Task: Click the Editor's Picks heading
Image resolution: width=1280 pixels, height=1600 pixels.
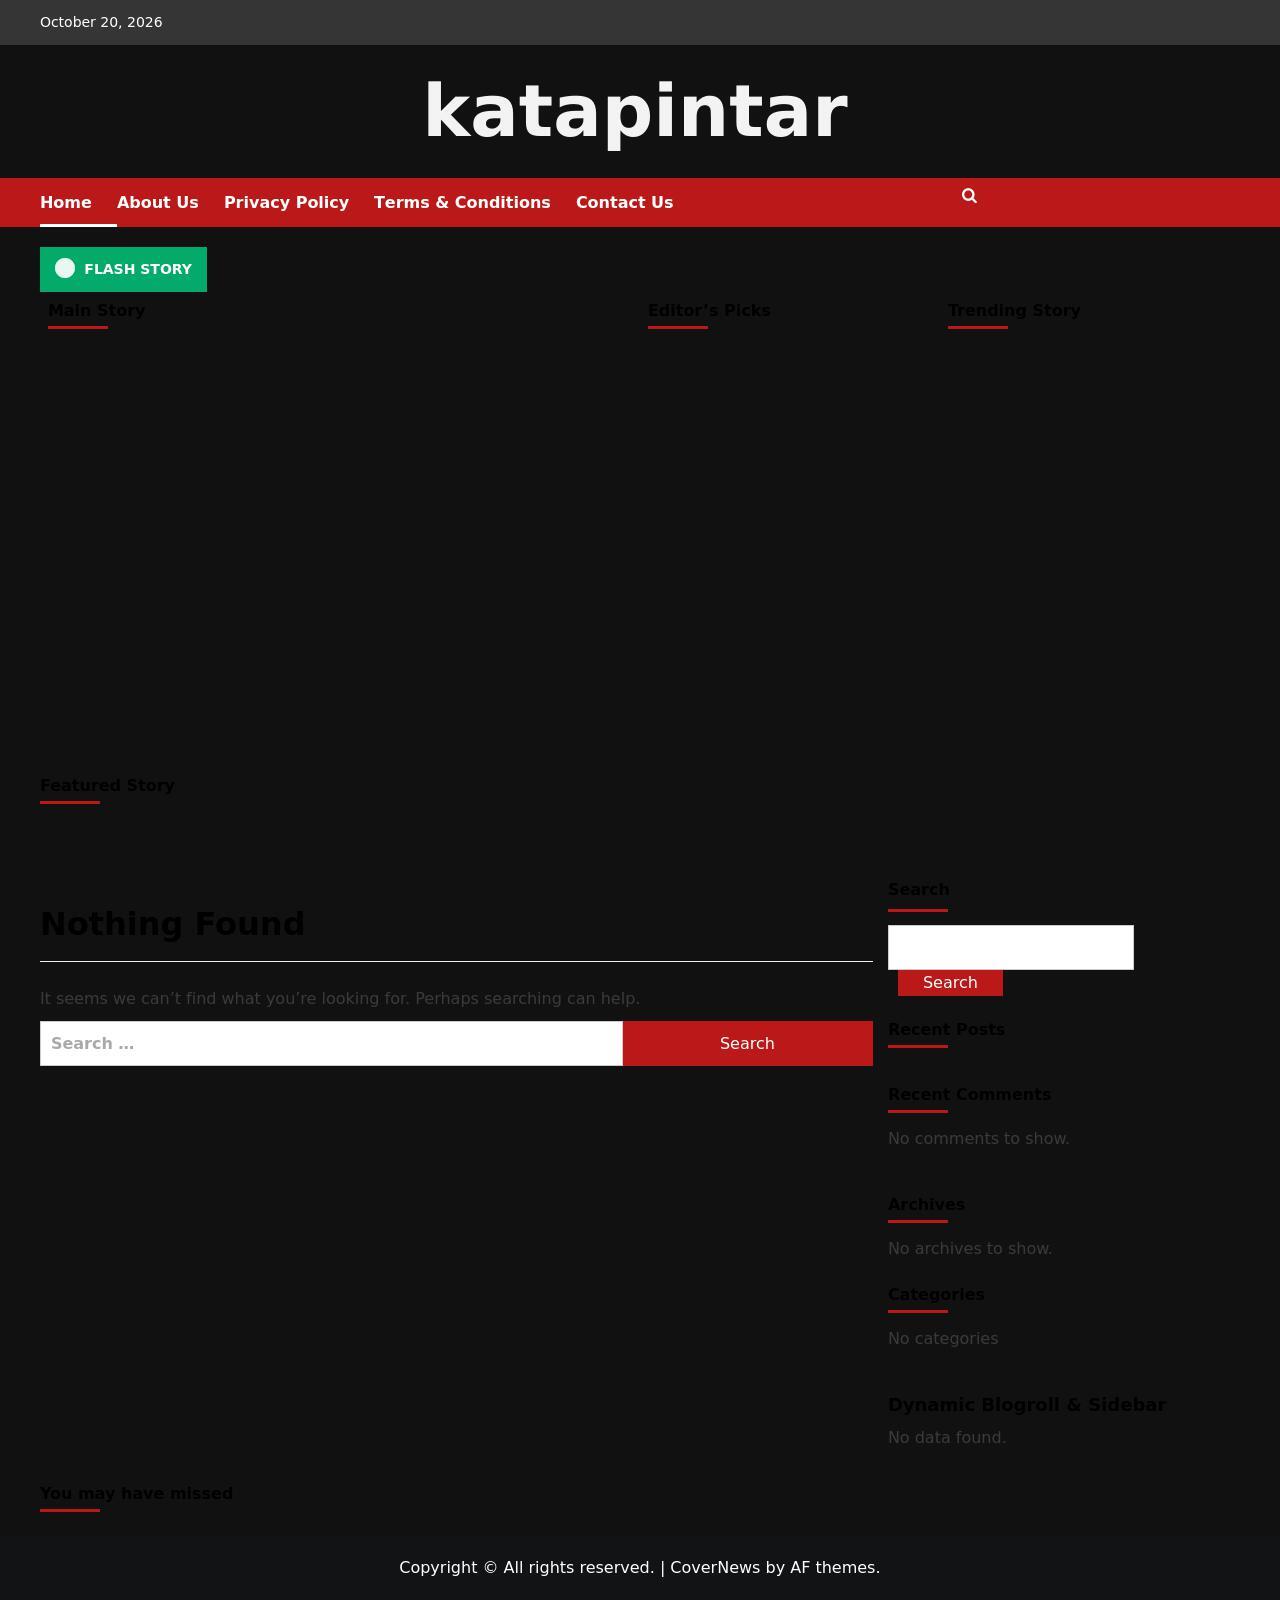Action: click(709, 310)
